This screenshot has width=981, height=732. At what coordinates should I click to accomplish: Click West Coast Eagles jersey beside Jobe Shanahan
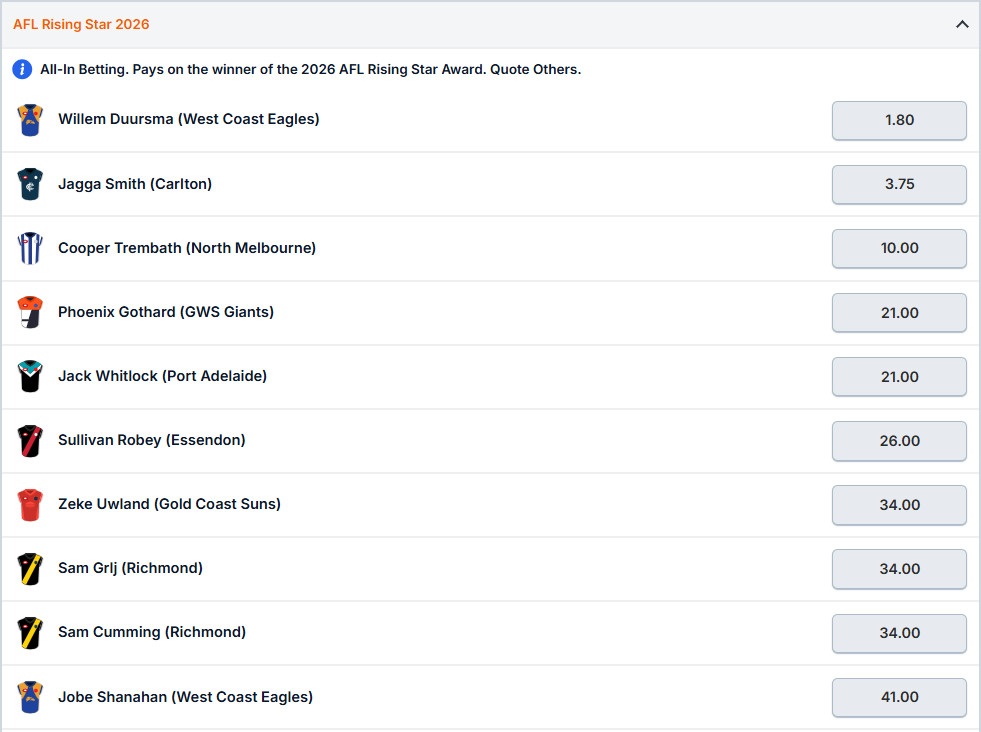point(30,697)
